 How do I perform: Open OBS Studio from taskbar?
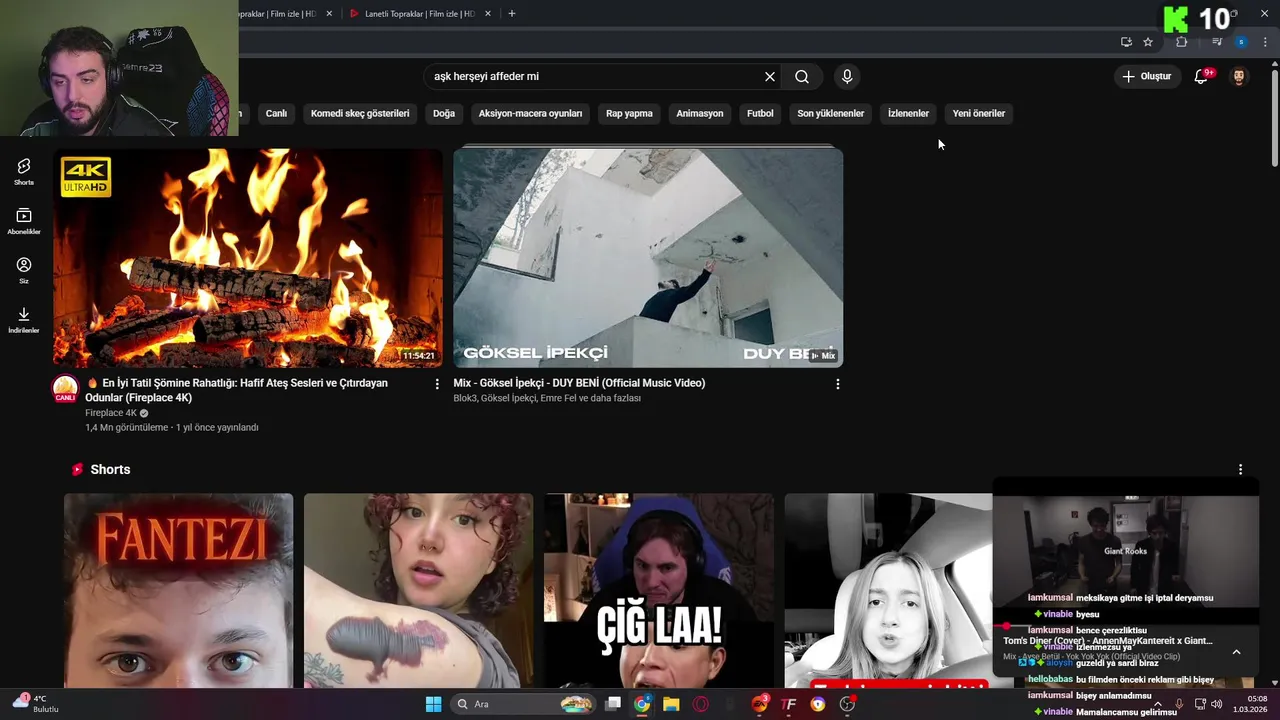click(847, 704)
